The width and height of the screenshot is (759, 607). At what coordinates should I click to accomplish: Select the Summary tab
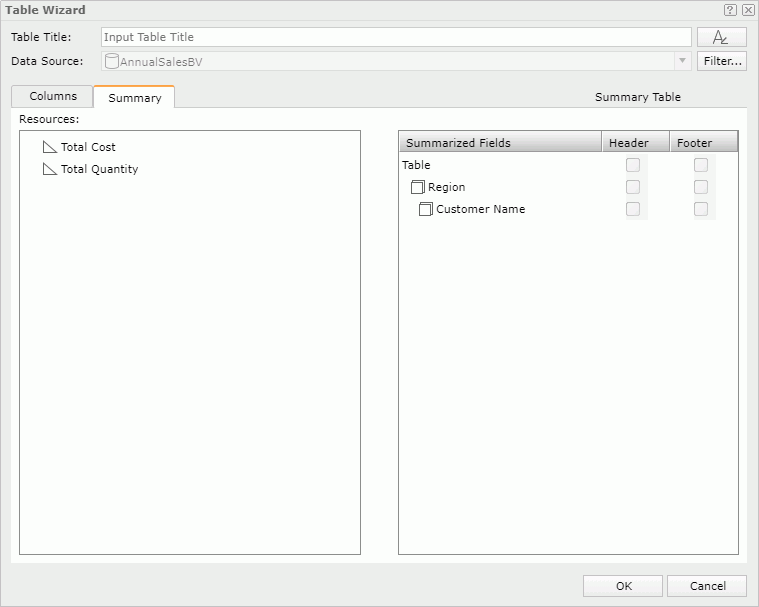pyautogui.click(x=134, y=98)
